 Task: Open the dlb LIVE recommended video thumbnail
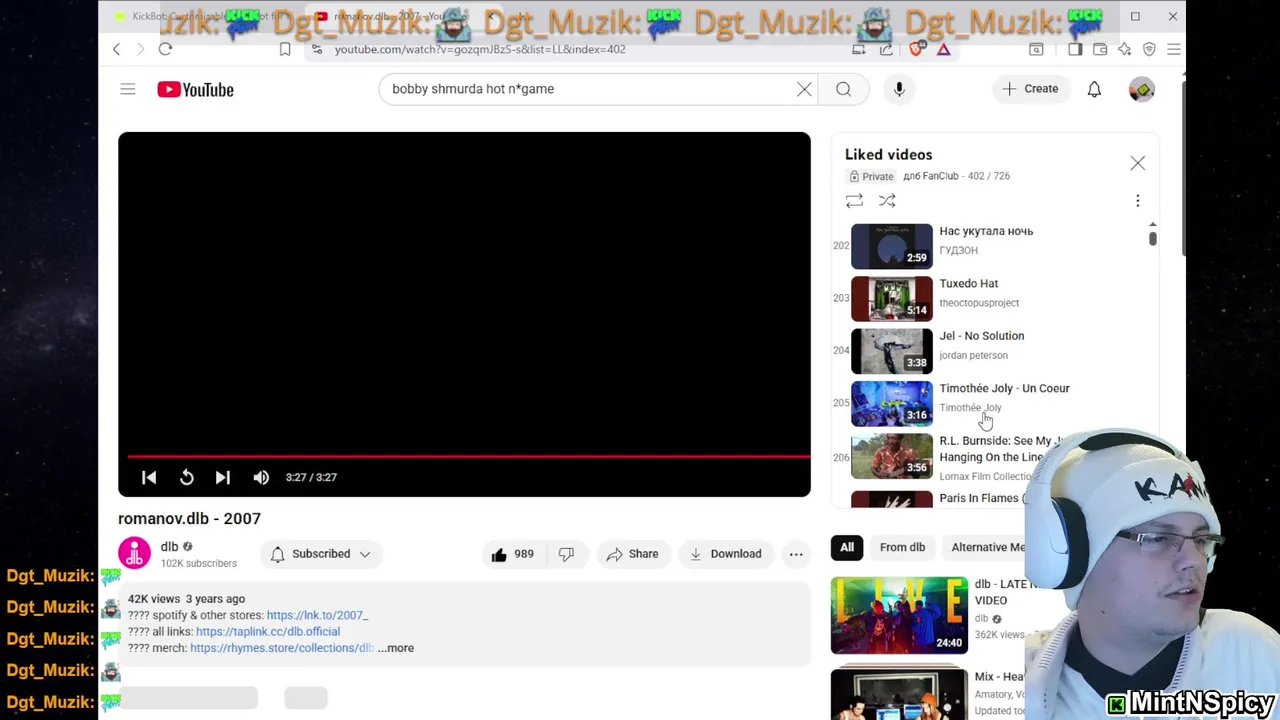pyautogui.click(x=899, y=615)
